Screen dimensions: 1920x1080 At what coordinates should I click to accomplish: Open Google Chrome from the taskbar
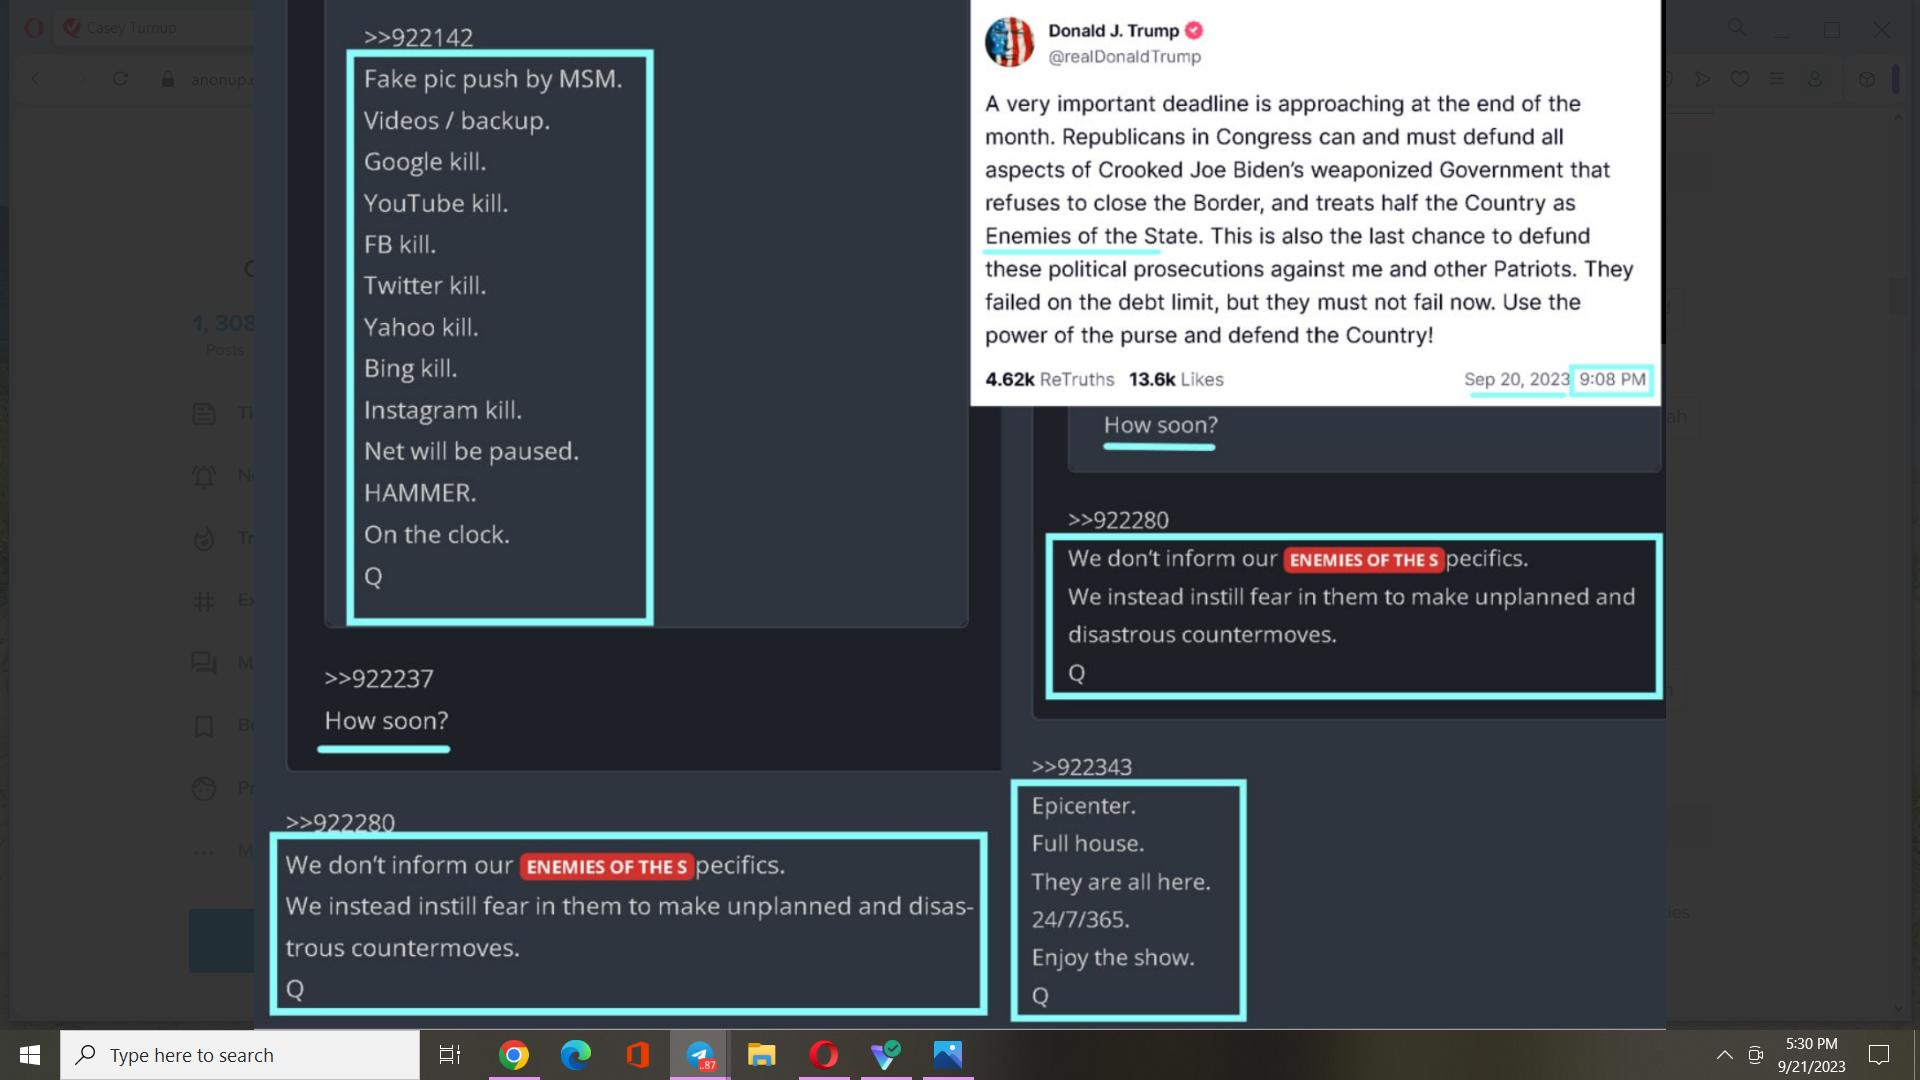point(514,1055)
